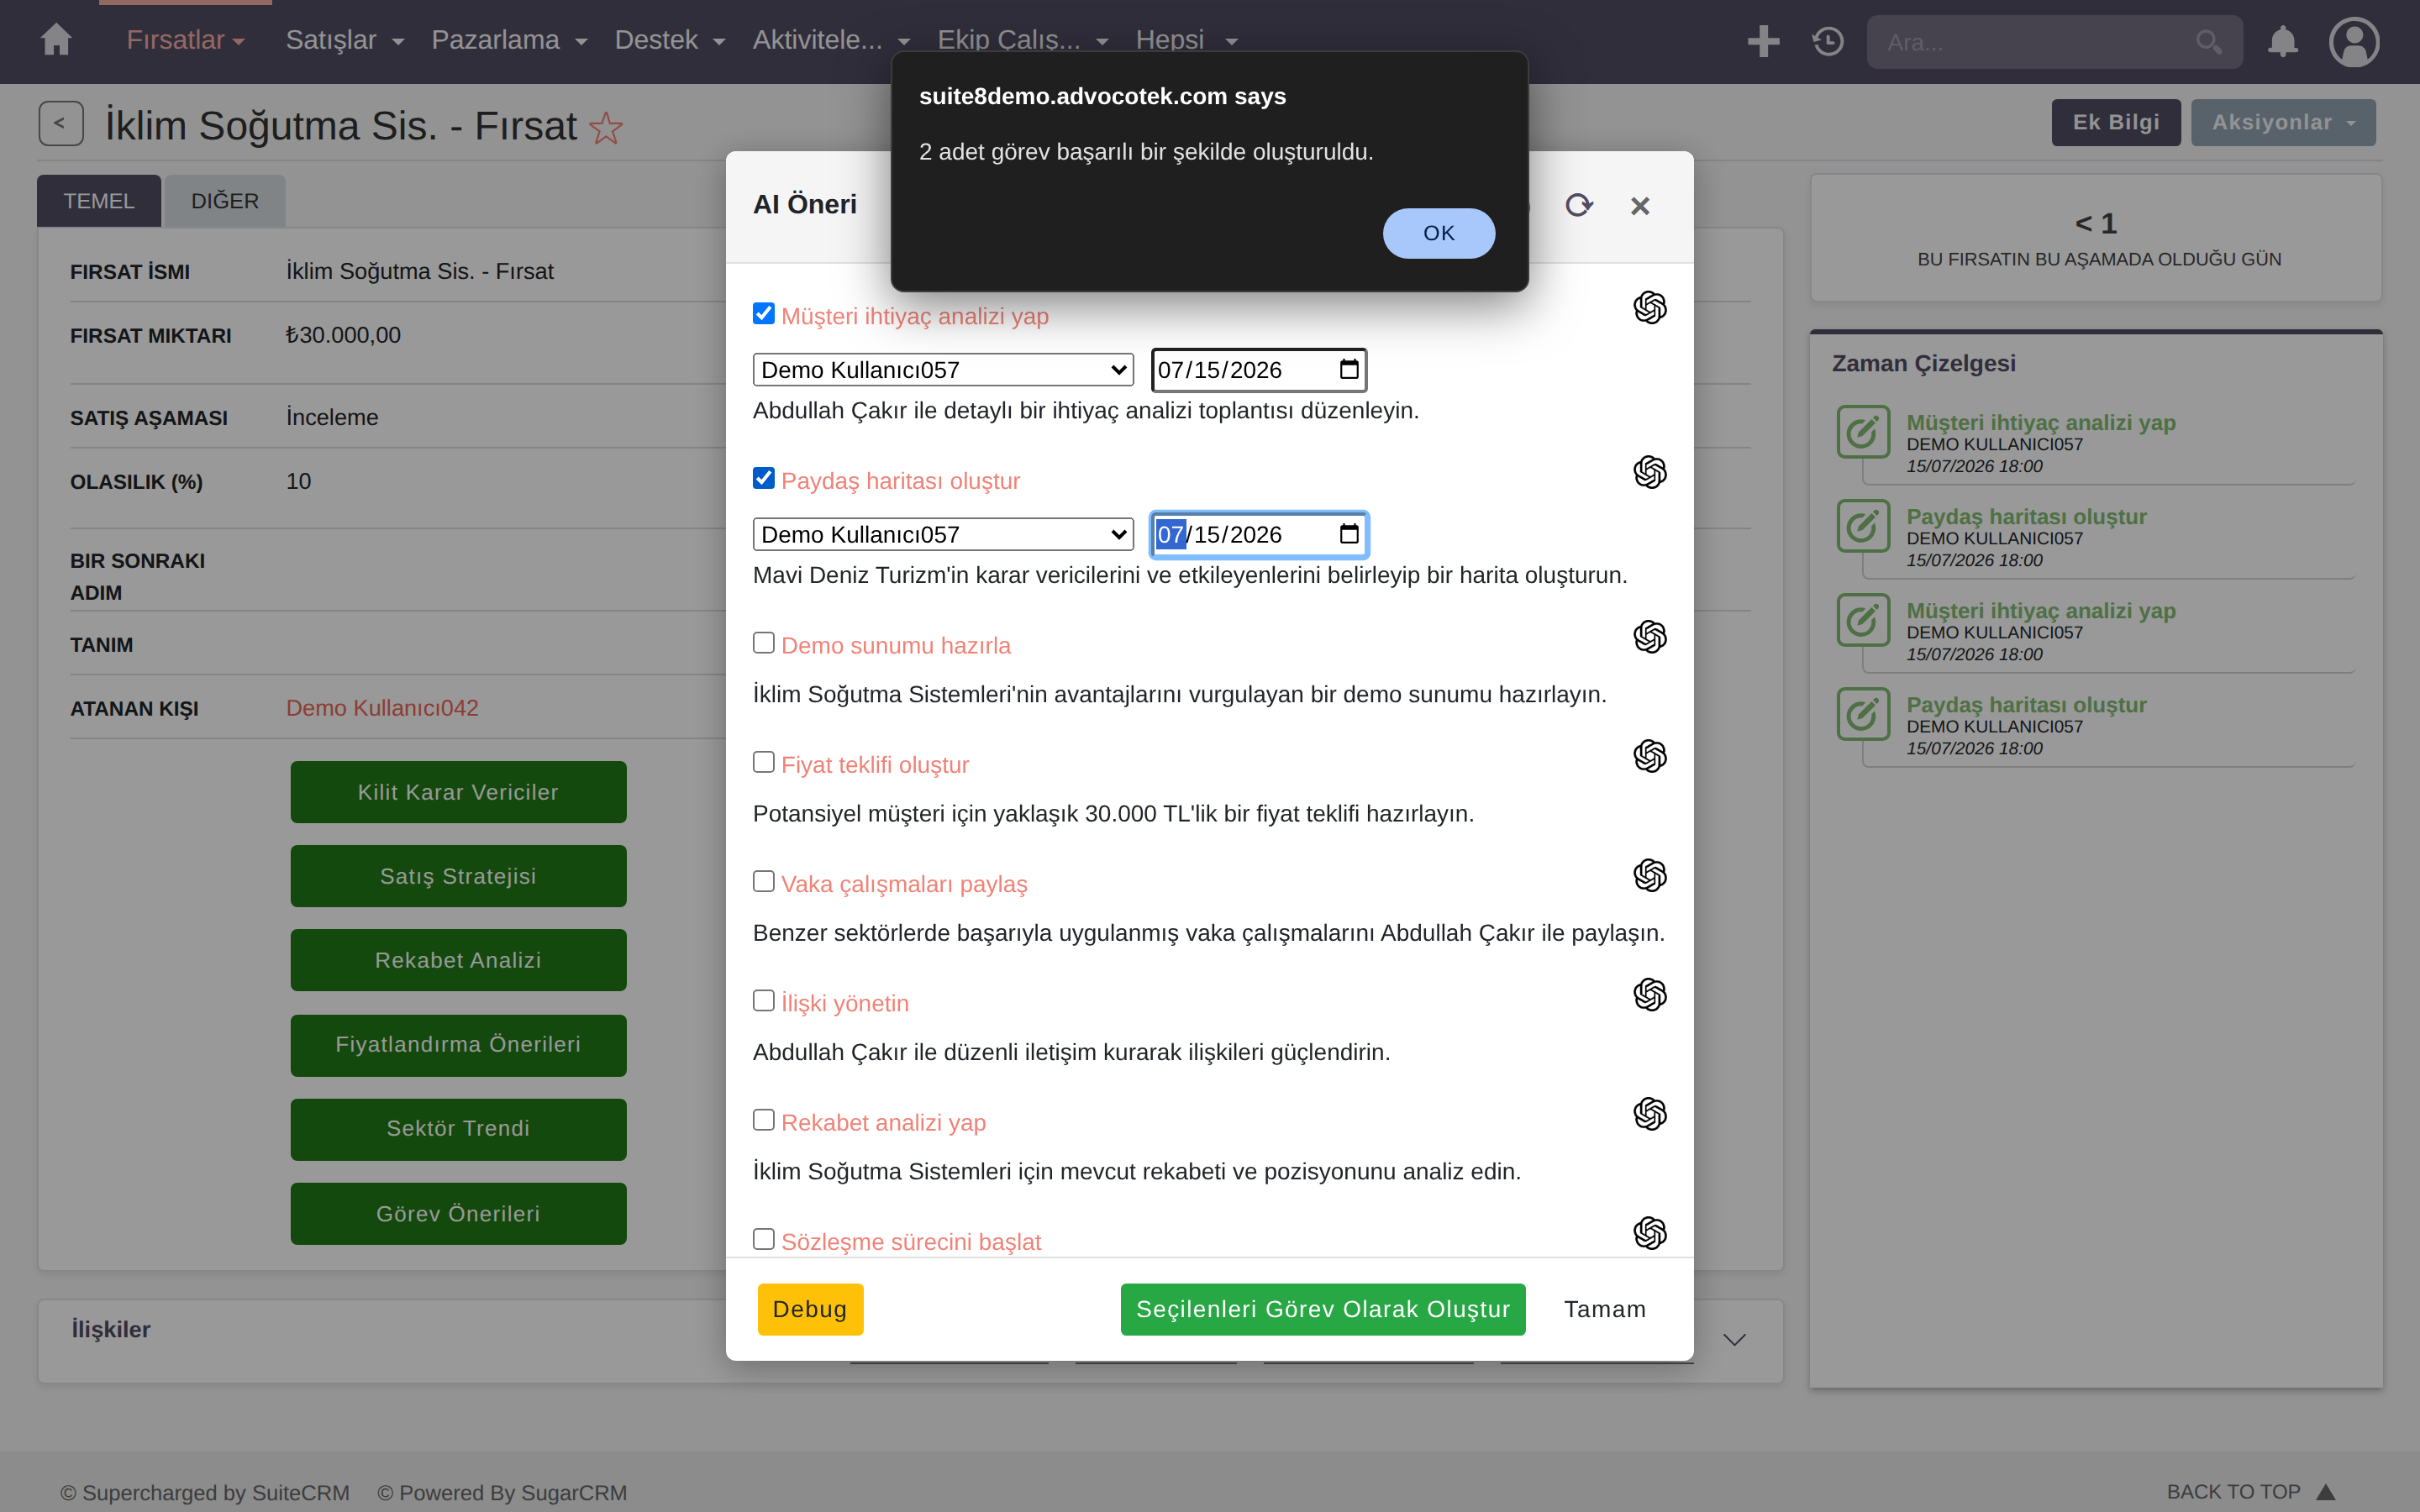Screen dimensions: 2420x1512
Task: Open the Aktivitele... menu
Action: point(831,40)
